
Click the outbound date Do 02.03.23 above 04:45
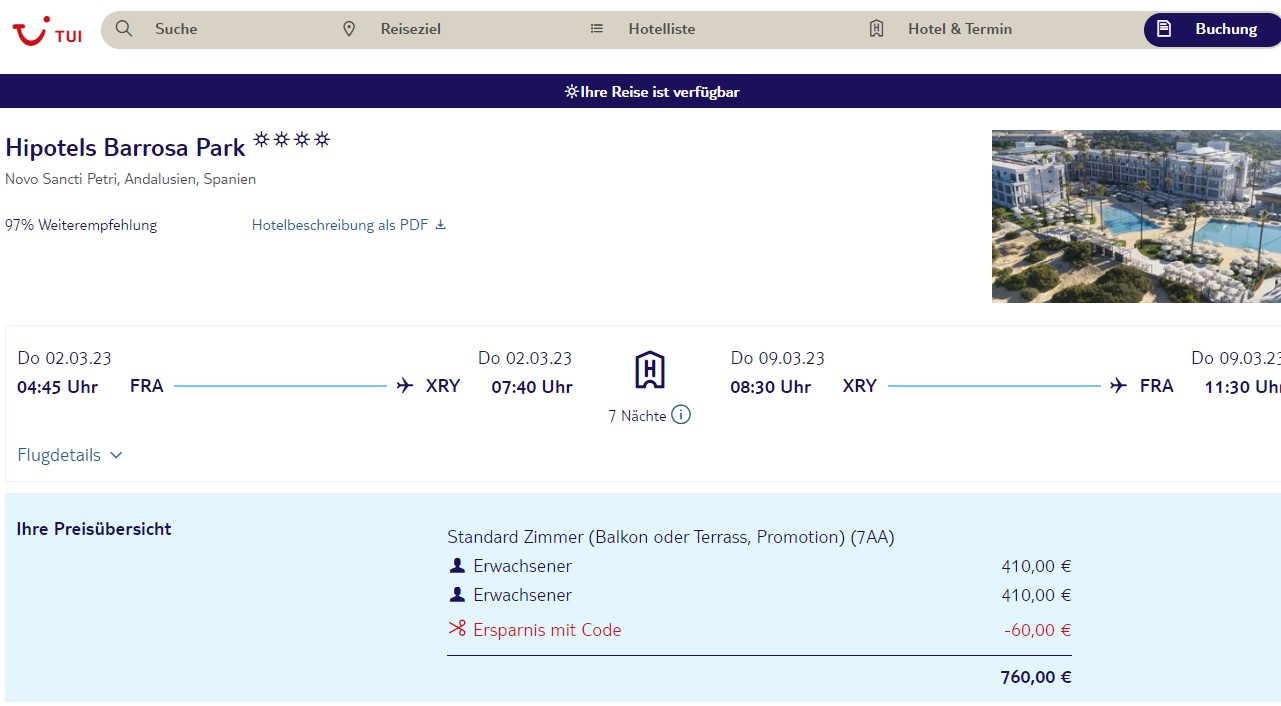point(64,358)
